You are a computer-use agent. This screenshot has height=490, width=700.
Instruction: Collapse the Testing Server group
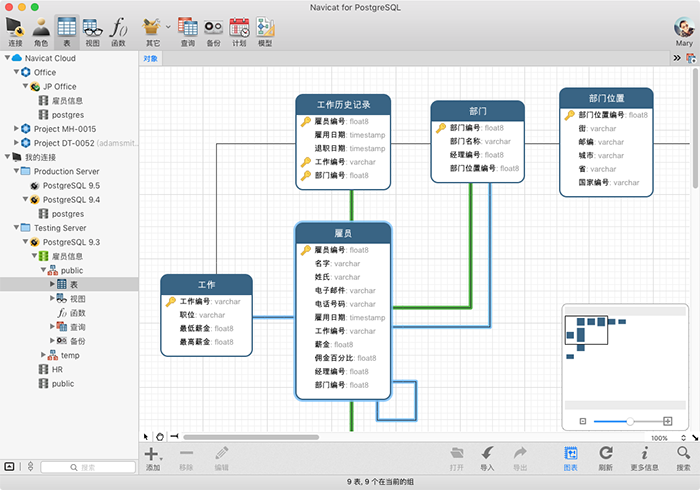coord(16,227)
